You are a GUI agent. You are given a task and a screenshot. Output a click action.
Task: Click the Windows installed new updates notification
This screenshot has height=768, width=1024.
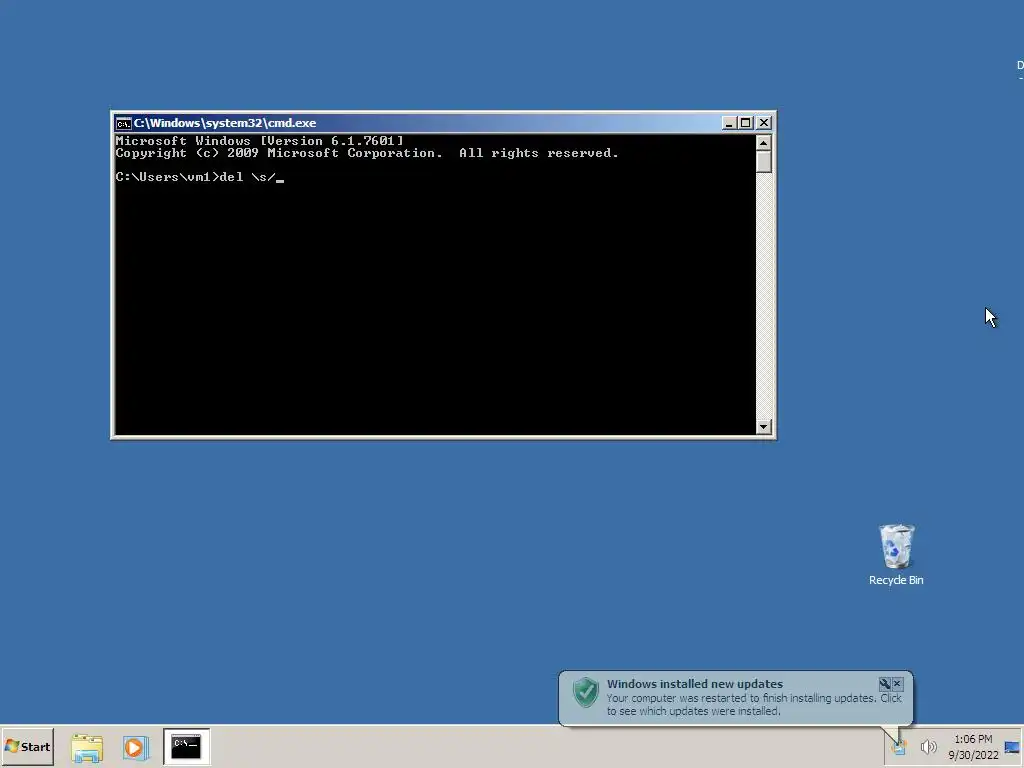tap(735, 697)
